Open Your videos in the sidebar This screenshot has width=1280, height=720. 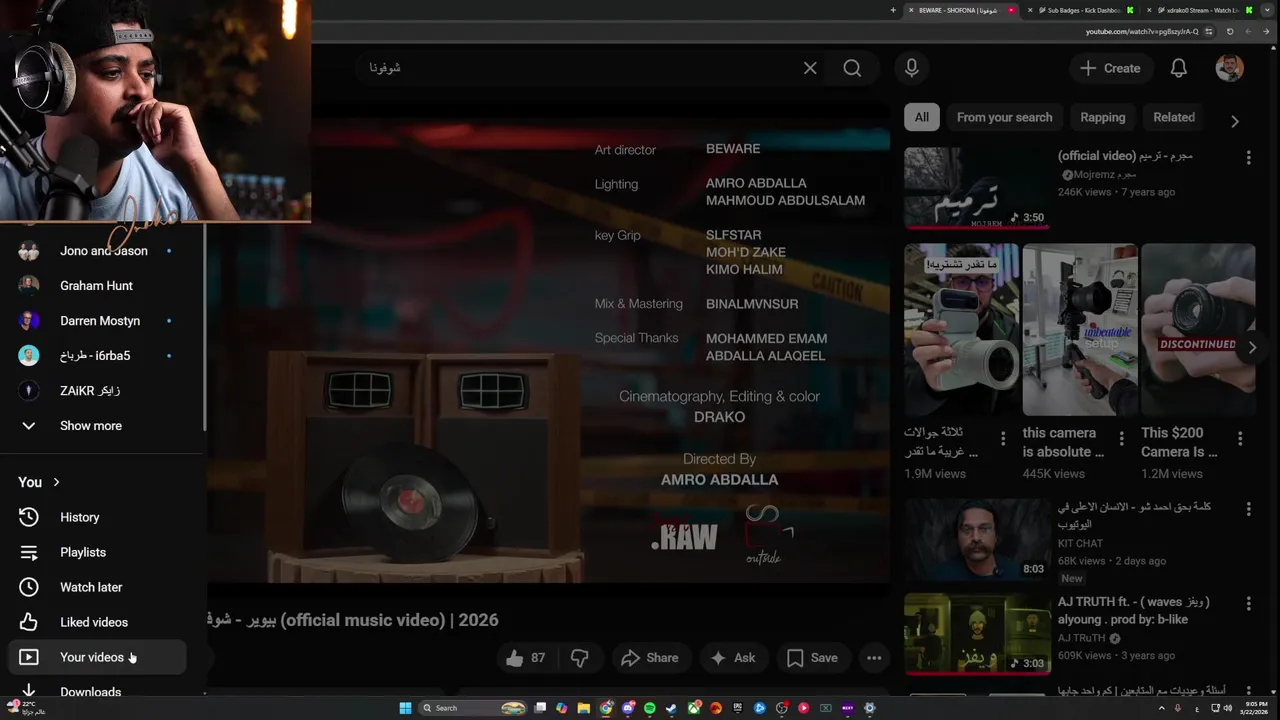click(x=96, y=657)
